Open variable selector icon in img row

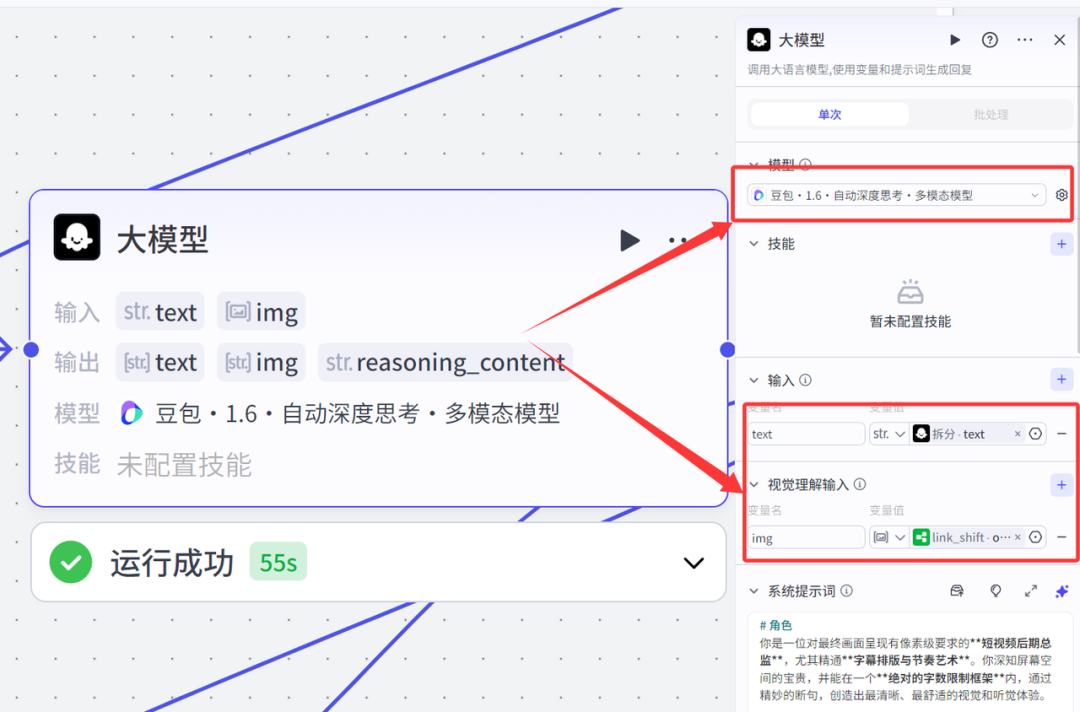coord(1035,537)
